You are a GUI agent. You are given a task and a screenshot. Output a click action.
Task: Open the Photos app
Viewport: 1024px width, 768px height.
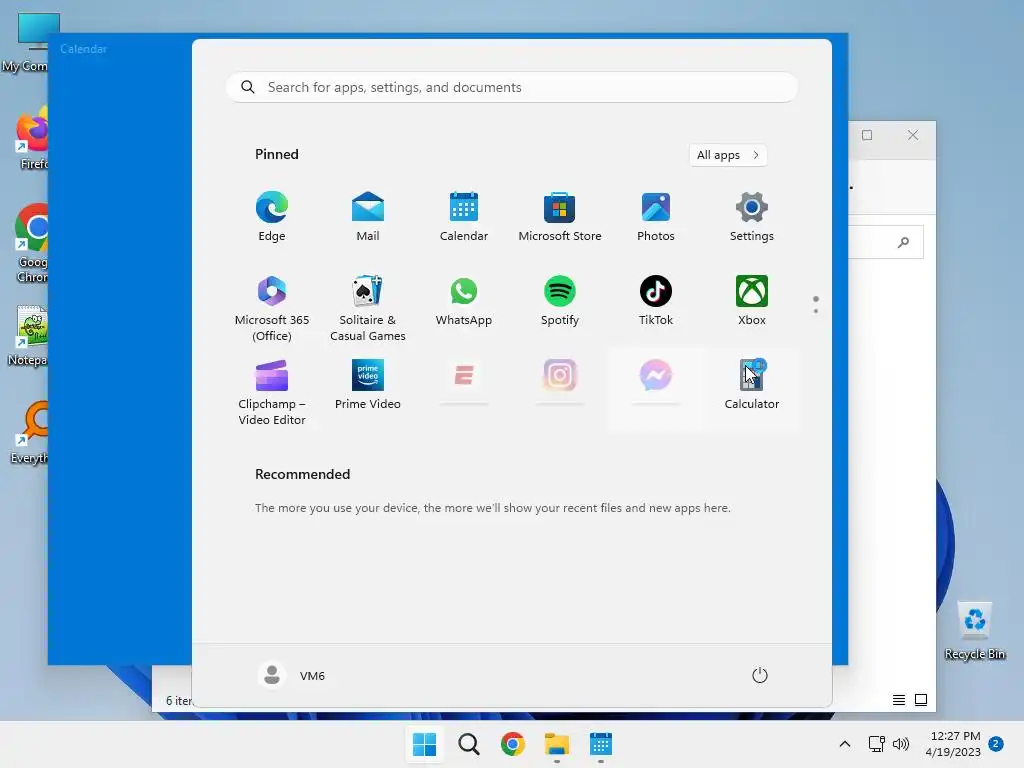coord(656,217)
